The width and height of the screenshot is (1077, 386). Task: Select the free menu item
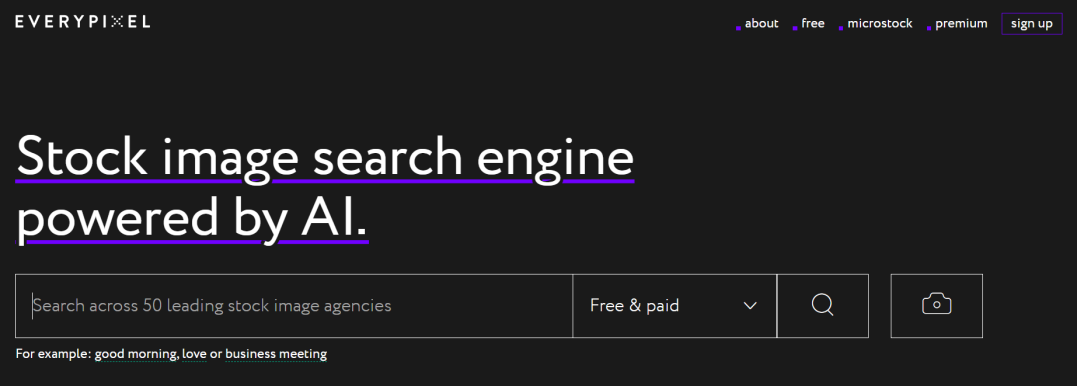click(813, 23)
